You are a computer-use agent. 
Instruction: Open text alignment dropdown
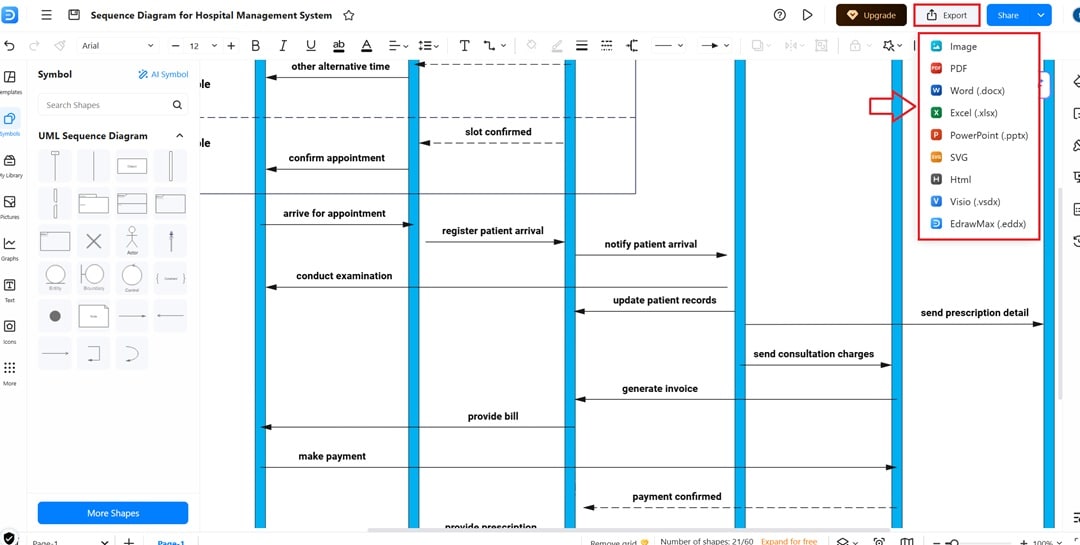click(398, 45)
